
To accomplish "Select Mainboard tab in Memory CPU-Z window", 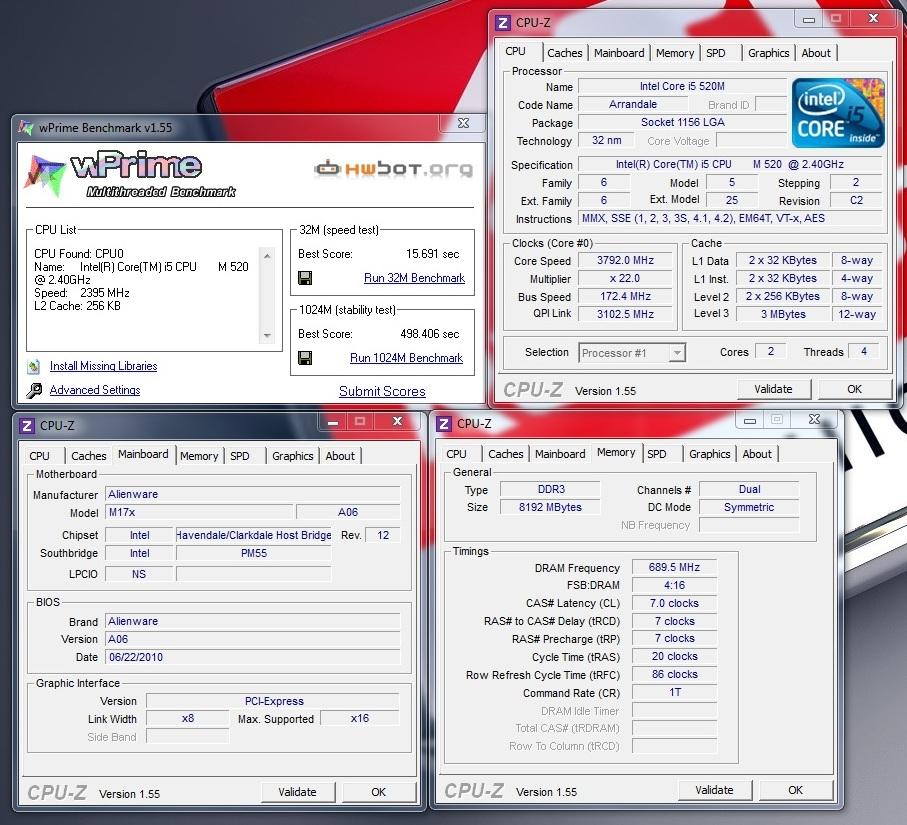I will click(559, 454).
